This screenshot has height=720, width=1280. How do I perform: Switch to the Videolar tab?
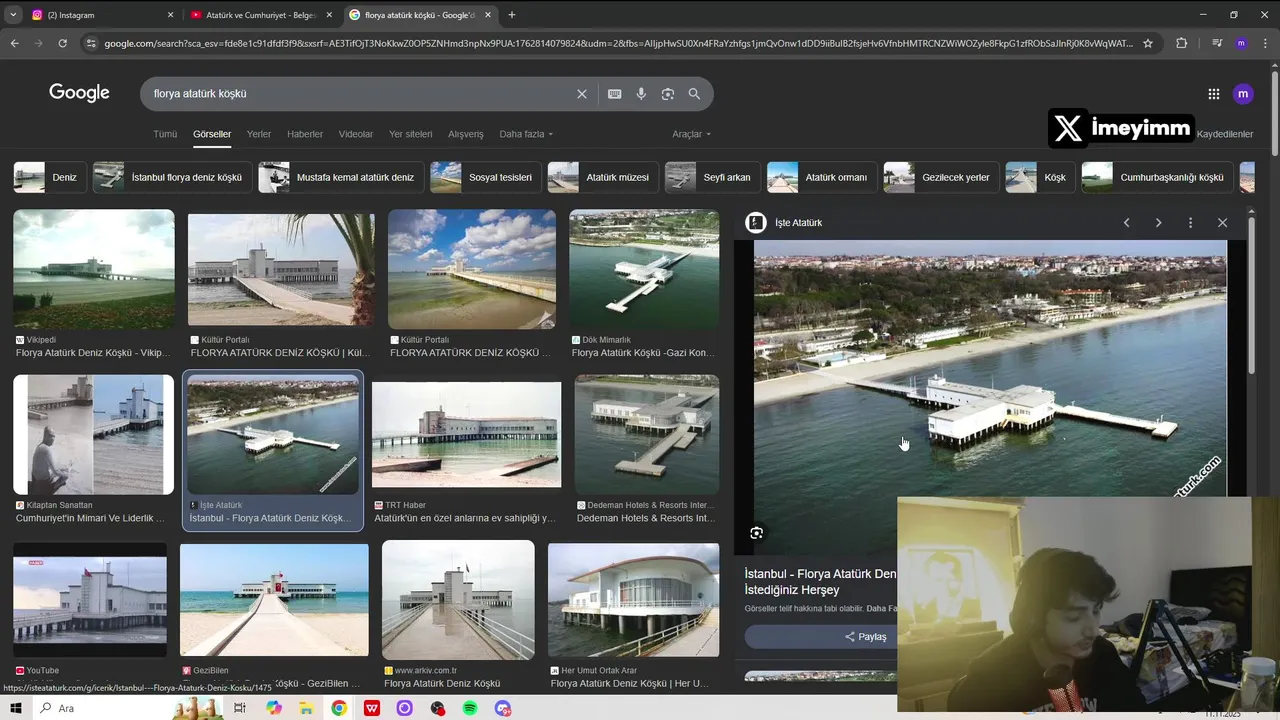click(356, 134)
